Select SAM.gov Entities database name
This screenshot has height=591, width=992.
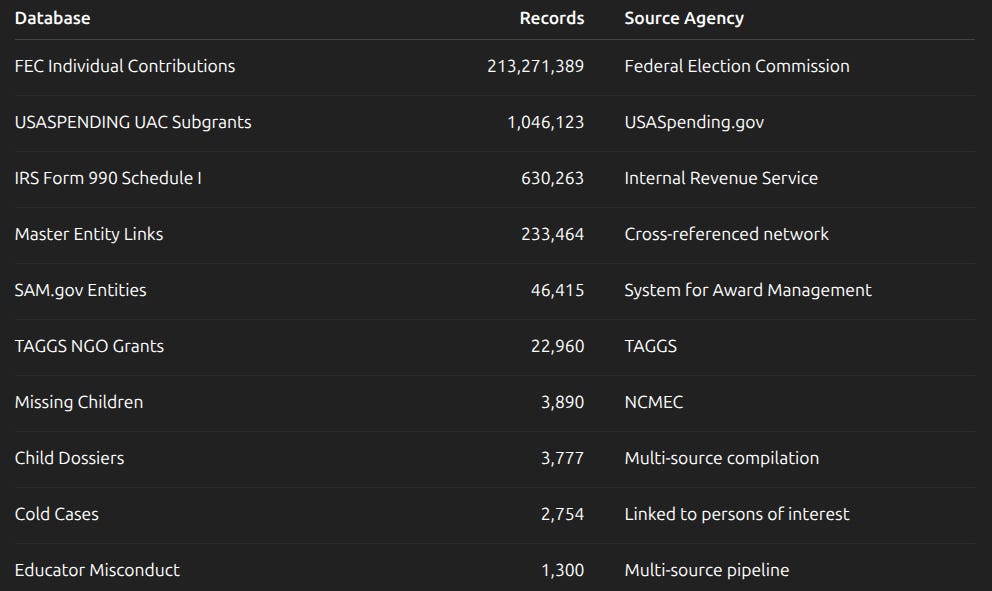(x=80, y=290)
